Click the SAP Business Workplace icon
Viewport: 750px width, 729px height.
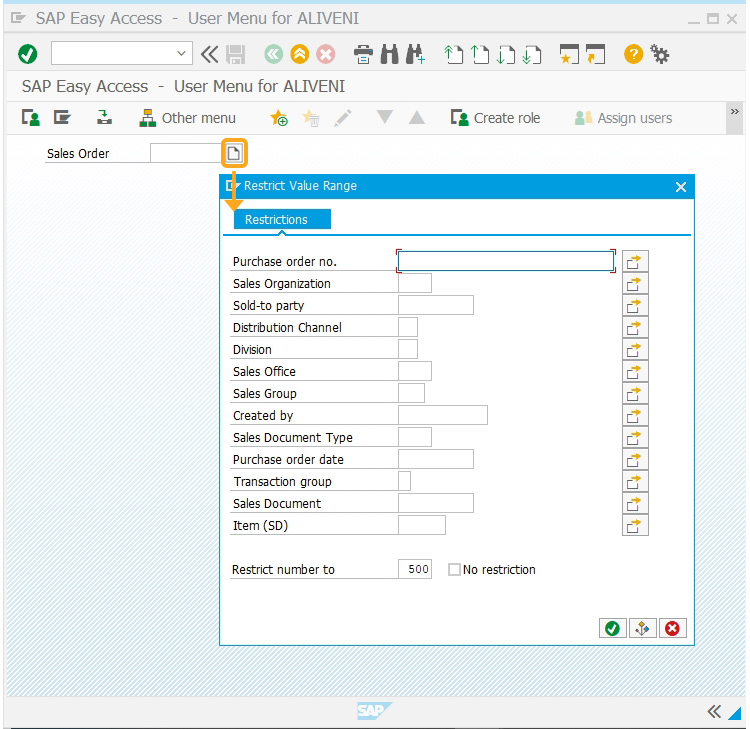tap(104, 117)
